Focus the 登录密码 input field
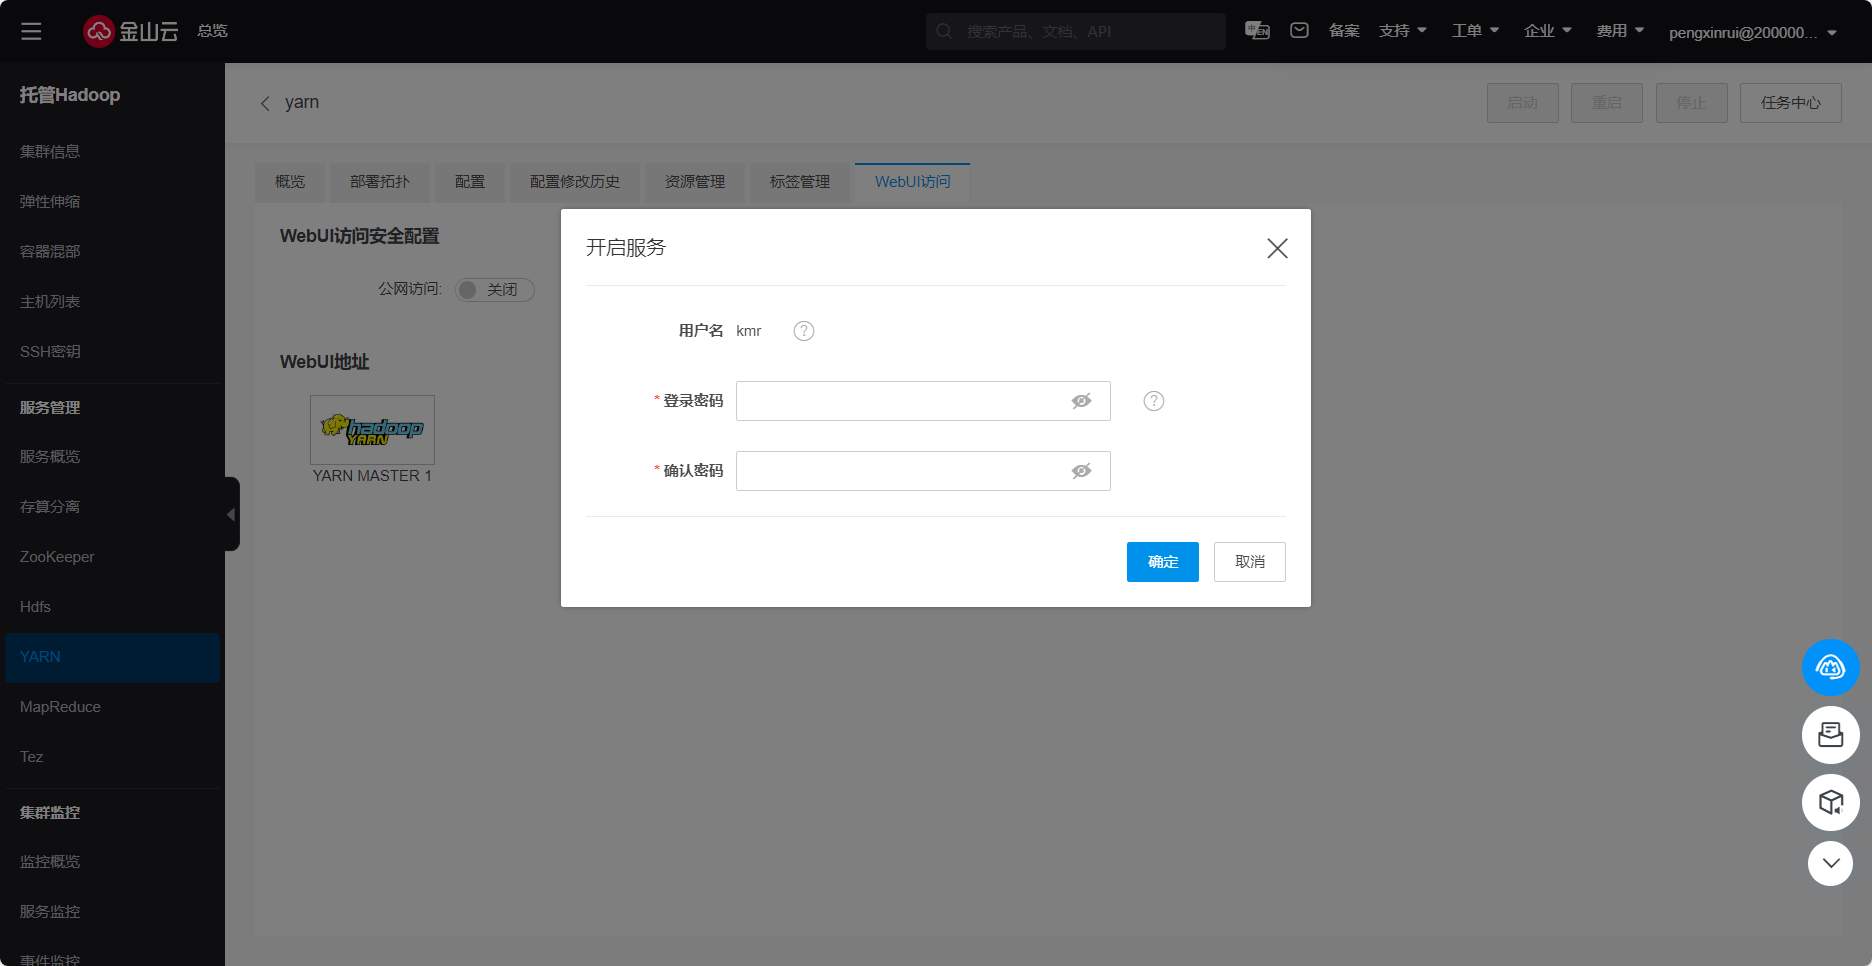1872x966 pixels. click(x=900, y=401)
